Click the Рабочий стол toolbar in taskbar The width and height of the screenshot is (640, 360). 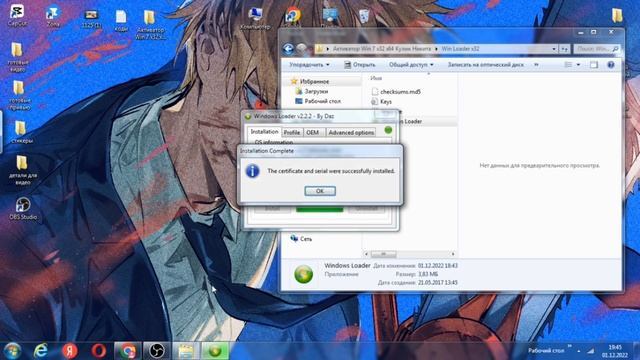pos(546,351)
